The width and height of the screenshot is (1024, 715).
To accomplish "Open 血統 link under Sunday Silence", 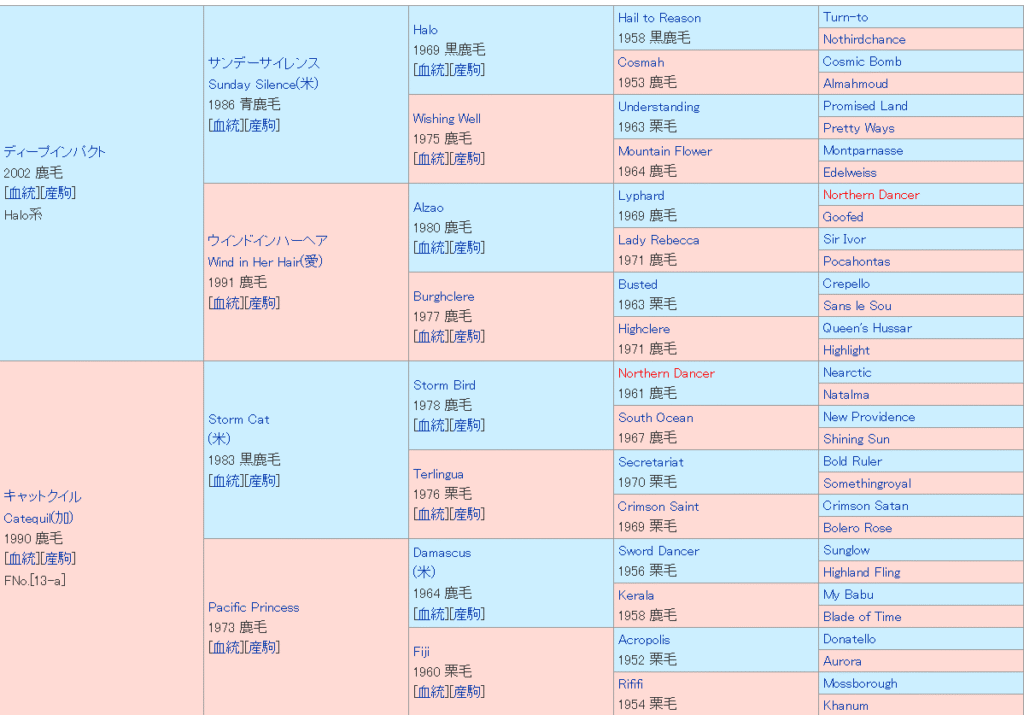I will pyautogui.click(x=226, y=125).
